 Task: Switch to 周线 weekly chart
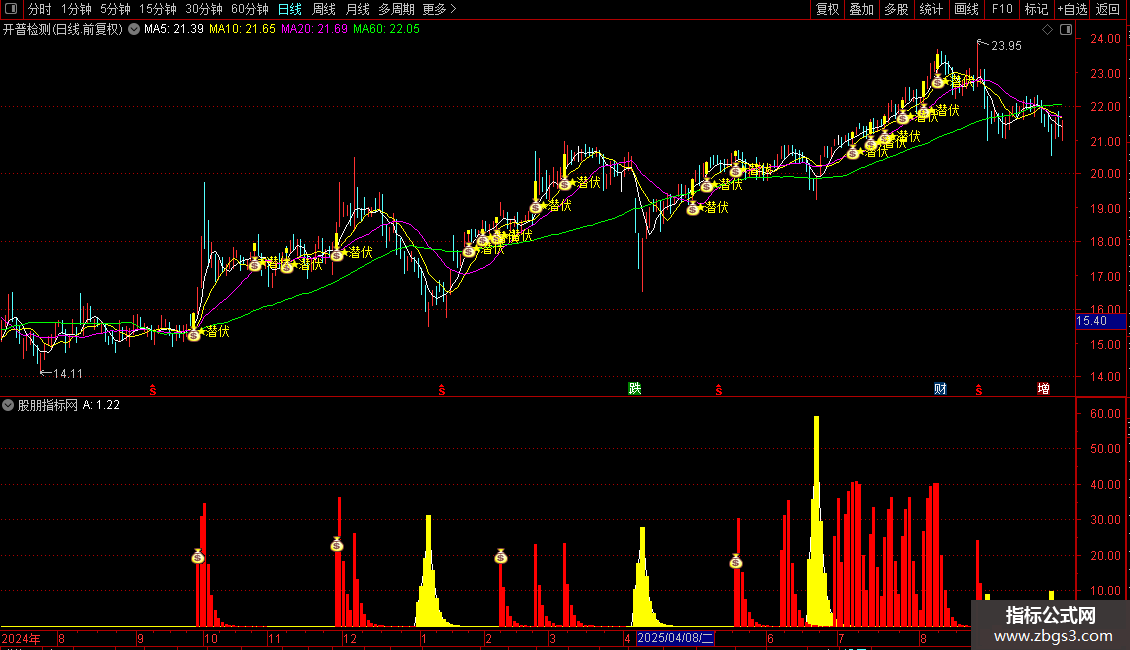tap(324, 9)
